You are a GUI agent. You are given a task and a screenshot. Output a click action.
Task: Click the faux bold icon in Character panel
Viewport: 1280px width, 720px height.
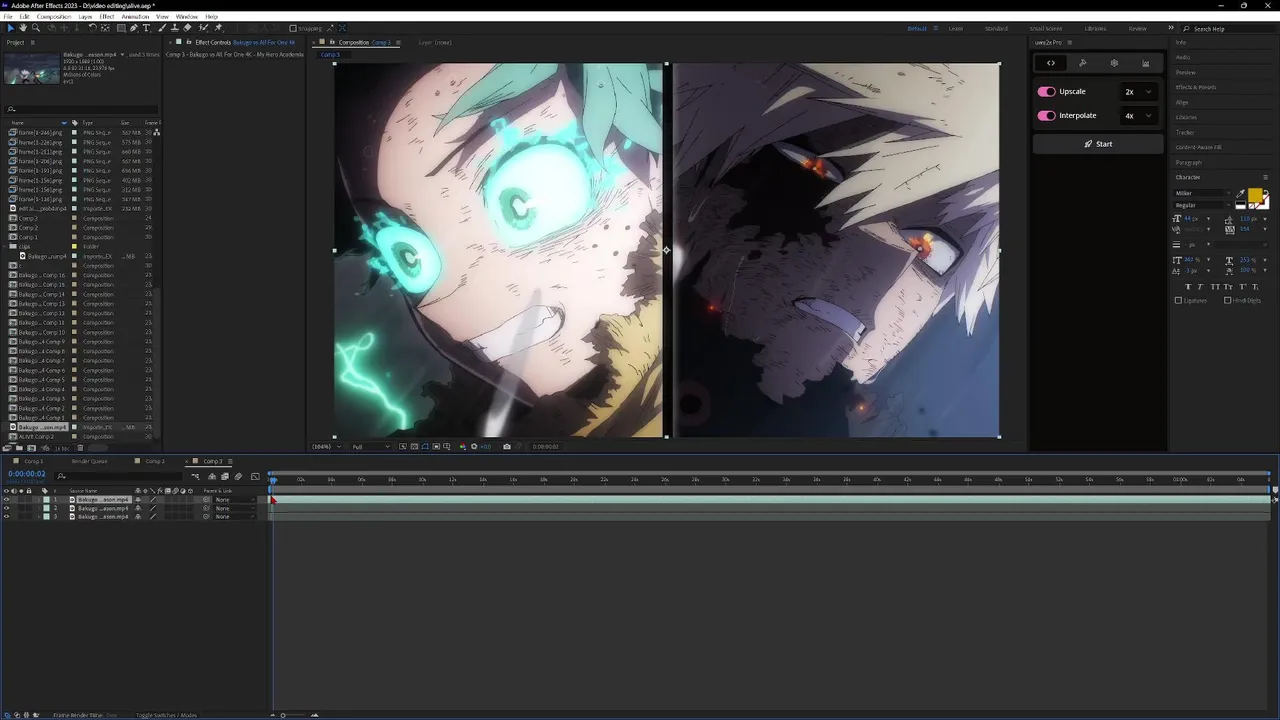pos(1188,287)
